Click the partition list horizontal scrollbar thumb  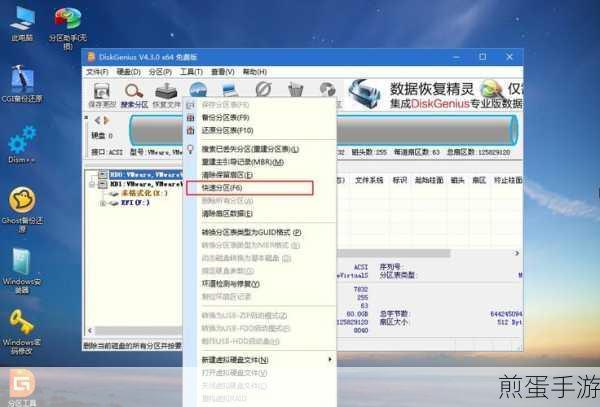tap(393, 253)
